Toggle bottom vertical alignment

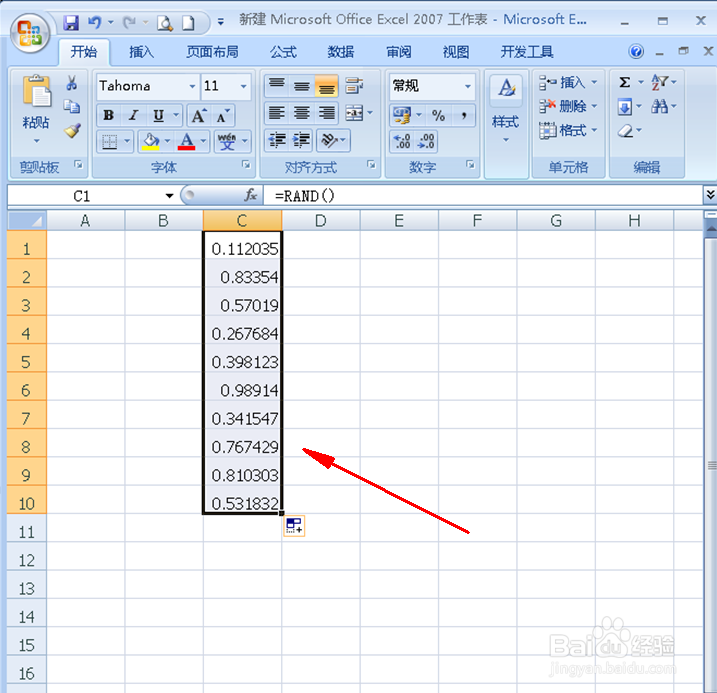(x=326, y=85)
